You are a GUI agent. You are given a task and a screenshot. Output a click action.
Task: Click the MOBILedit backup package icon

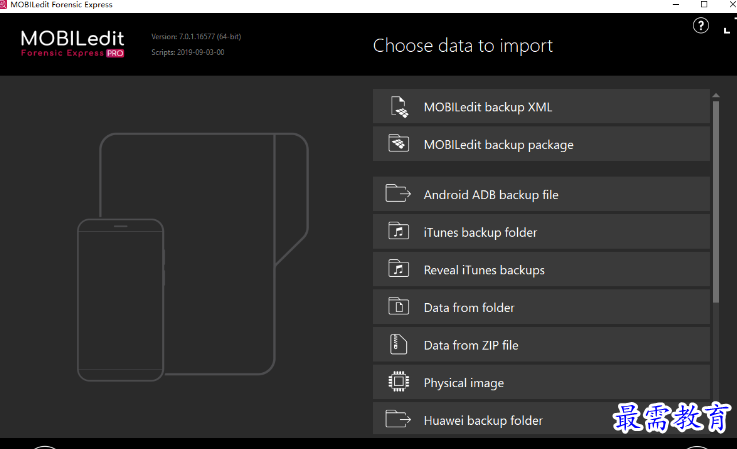(x=399, y=144)
